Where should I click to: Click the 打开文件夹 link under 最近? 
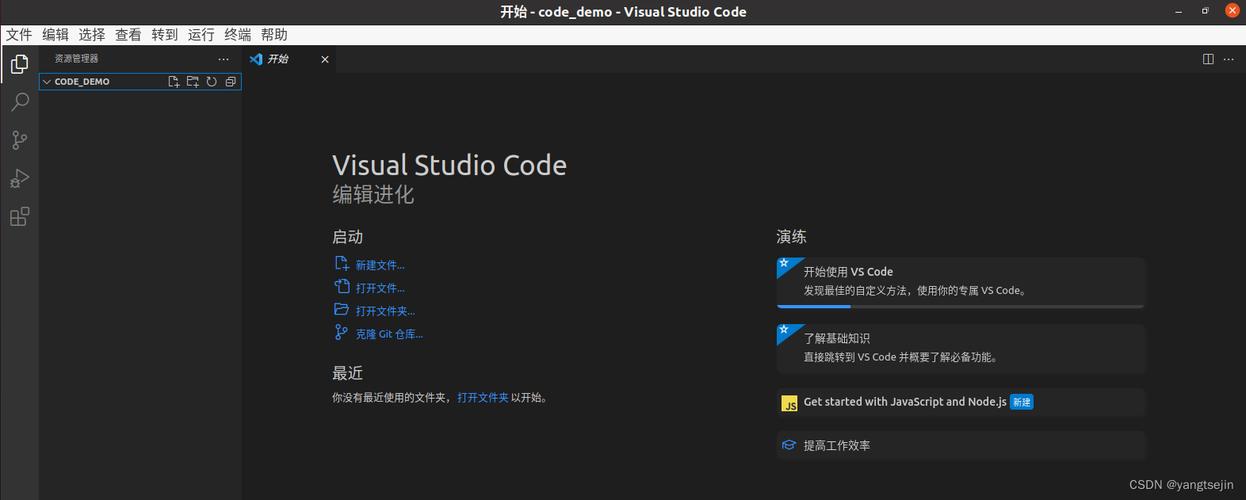[483, 397]
